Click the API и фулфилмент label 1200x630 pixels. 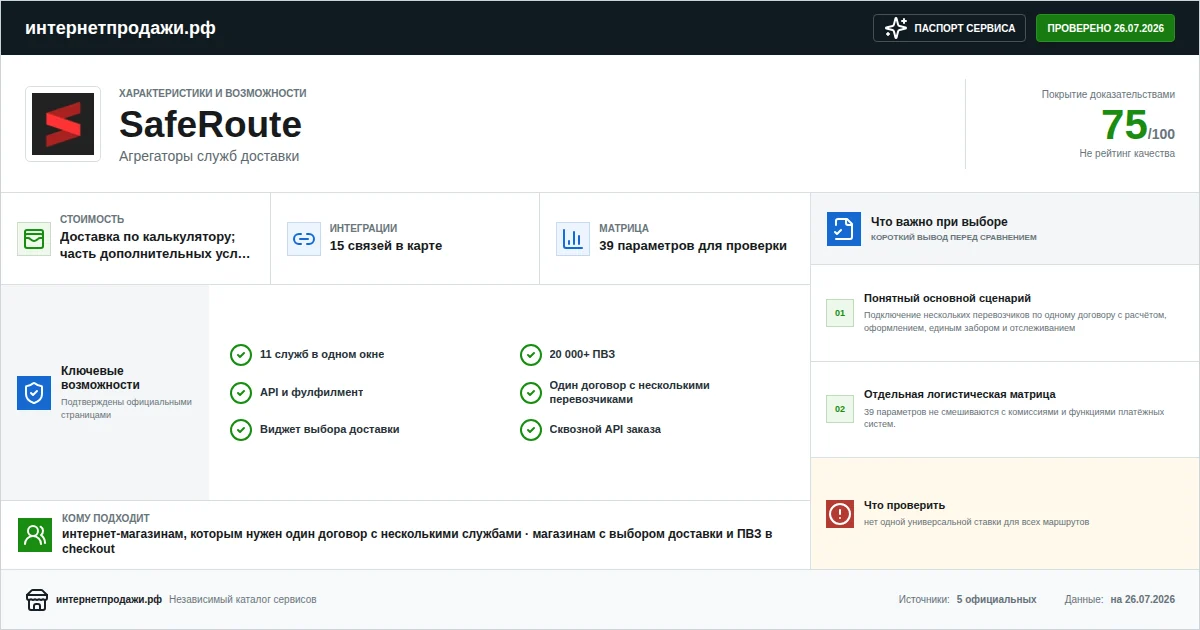pos(311,392)
